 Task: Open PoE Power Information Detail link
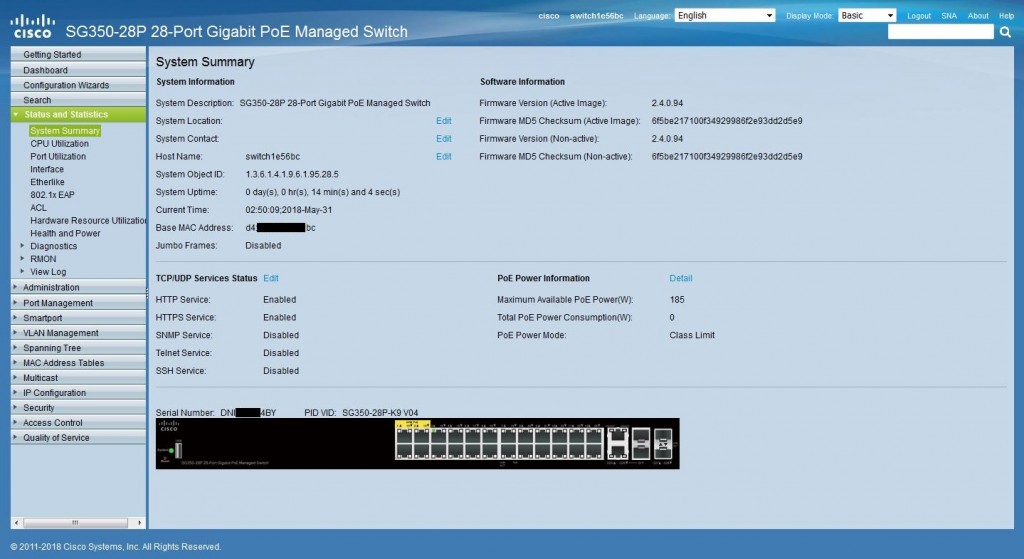point(680,278)
